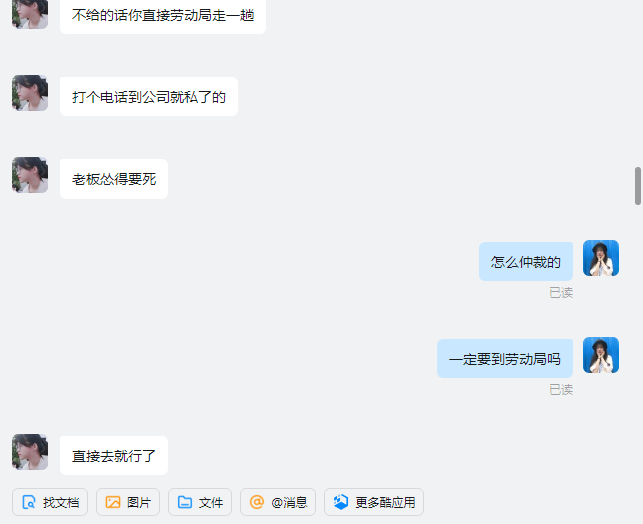Screen dimensions: 643x524
Task: Click own avatar beside 一定要到劳动局吗
Action: 601,355
